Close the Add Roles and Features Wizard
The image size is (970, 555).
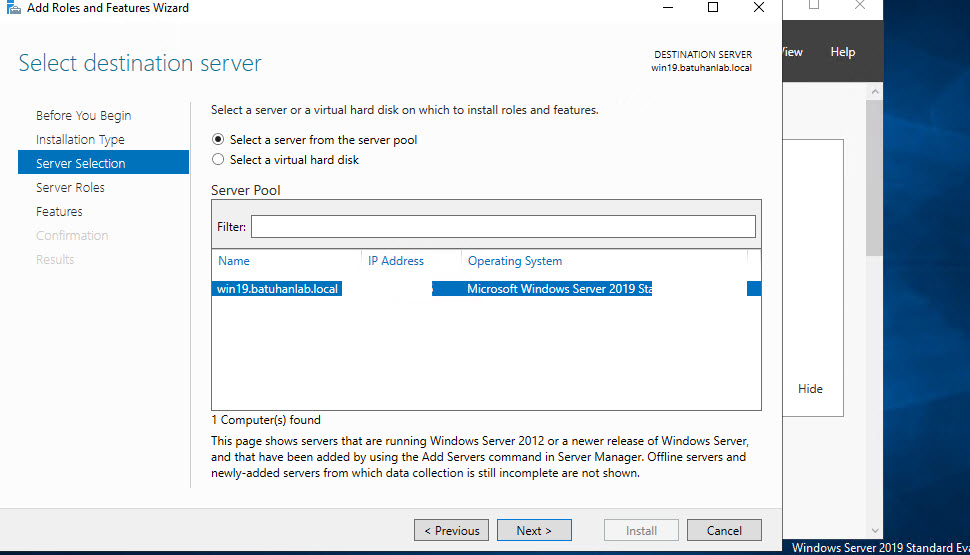(759, 8)
